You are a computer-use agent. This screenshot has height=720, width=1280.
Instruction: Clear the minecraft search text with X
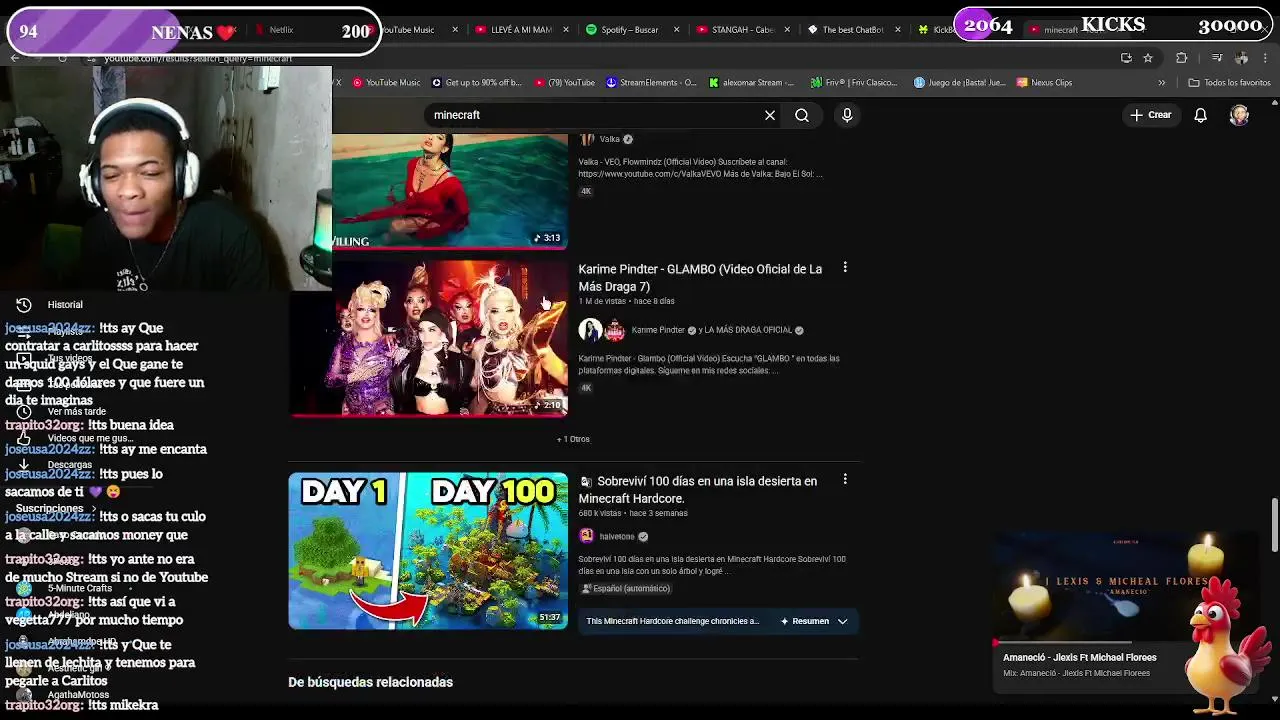(770, 115)
